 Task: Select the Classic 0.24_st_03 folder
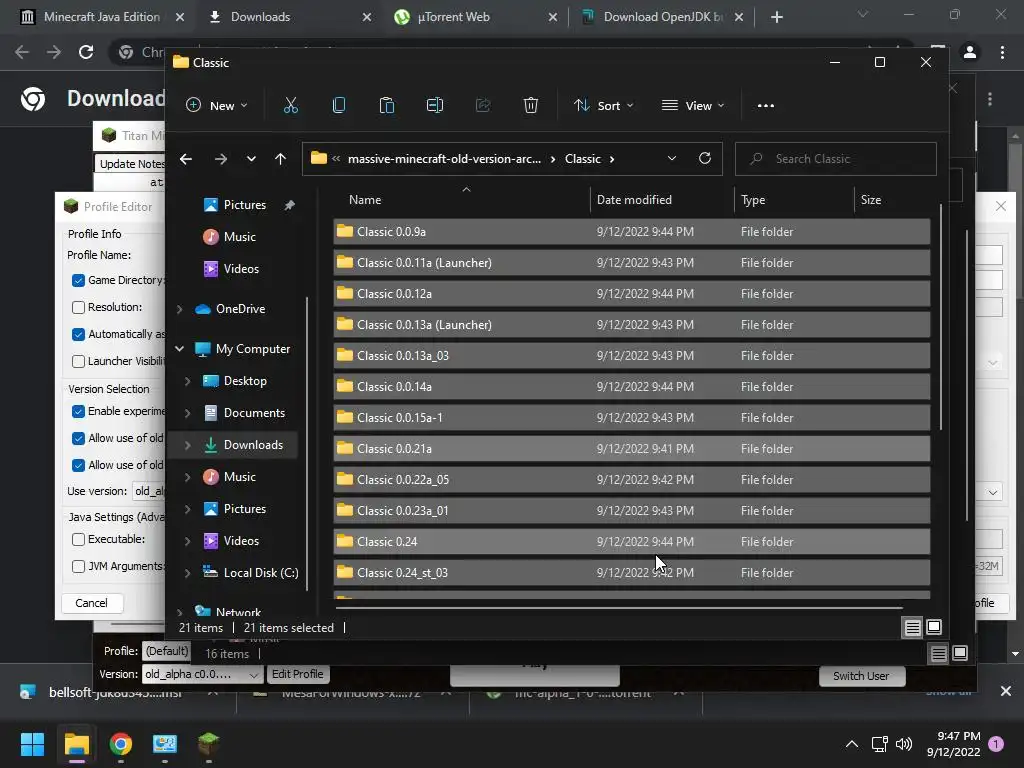pyautogui.click(x=632, y=573)
